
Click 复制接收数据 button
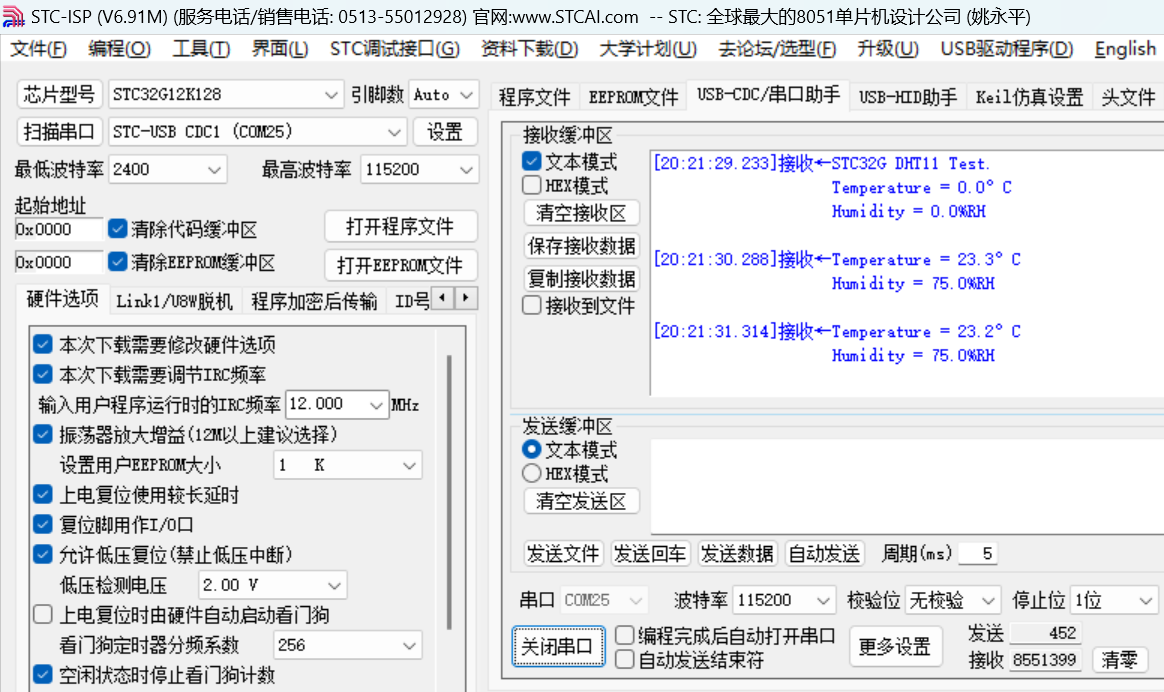tap(581, 278)
